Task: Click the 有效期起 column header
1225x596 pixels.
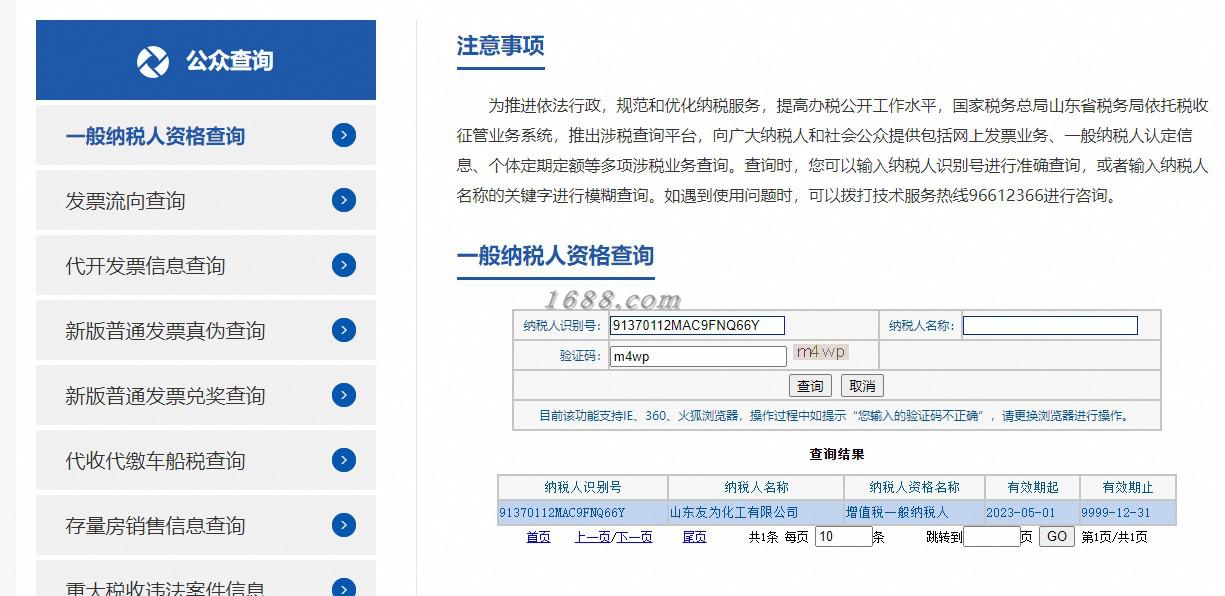Action: [1032, 487]
